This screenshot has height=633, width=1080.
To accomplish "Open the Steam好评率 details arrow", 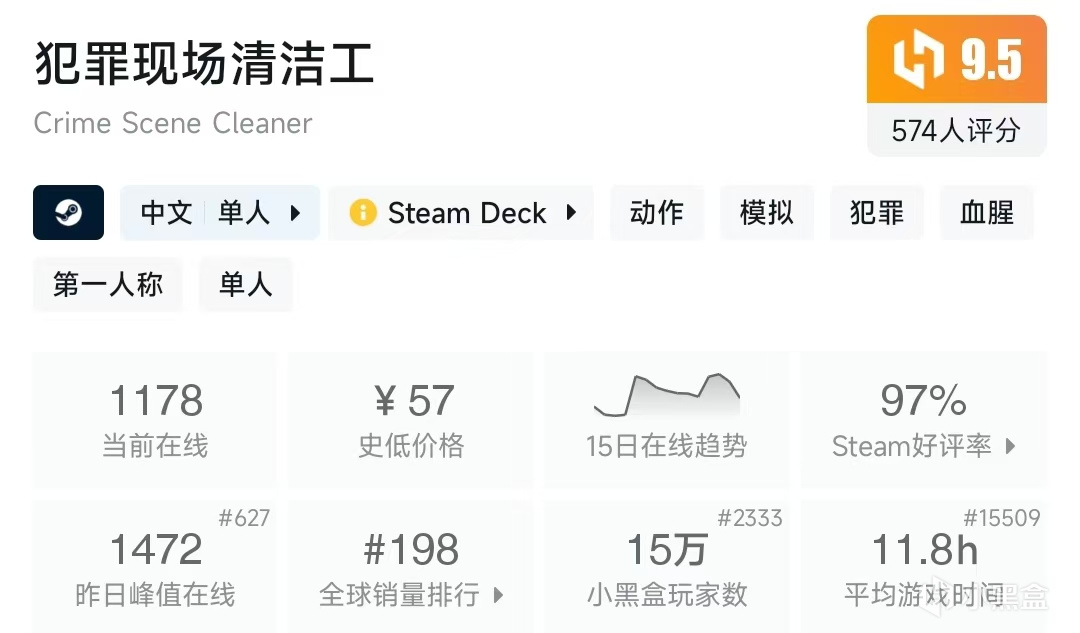I will click(x=1010, y=446).
